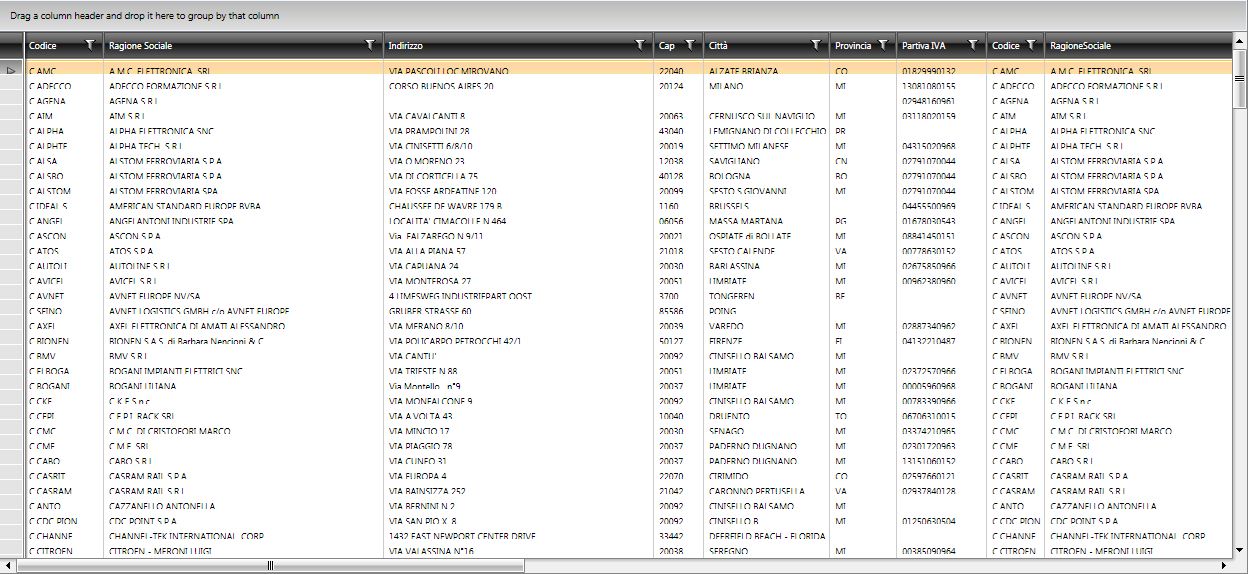Open filter for Codice column beside Ragione Sociale
Screen dimensions: 1248x574
click(90, 45)
